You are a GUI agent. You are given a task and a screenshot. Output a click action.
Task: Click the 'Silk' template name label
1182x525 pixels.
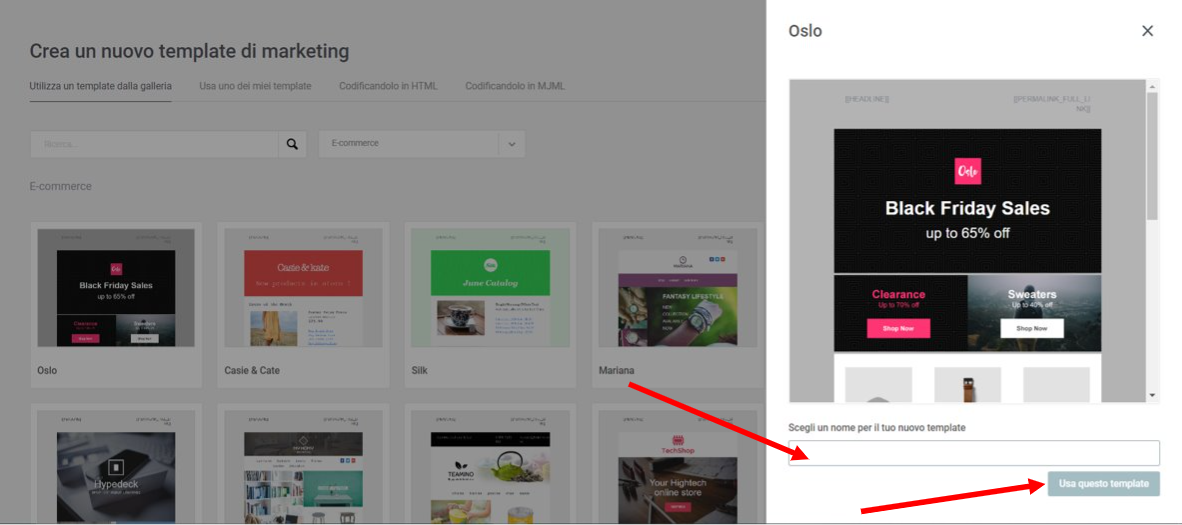click(419, 370)
